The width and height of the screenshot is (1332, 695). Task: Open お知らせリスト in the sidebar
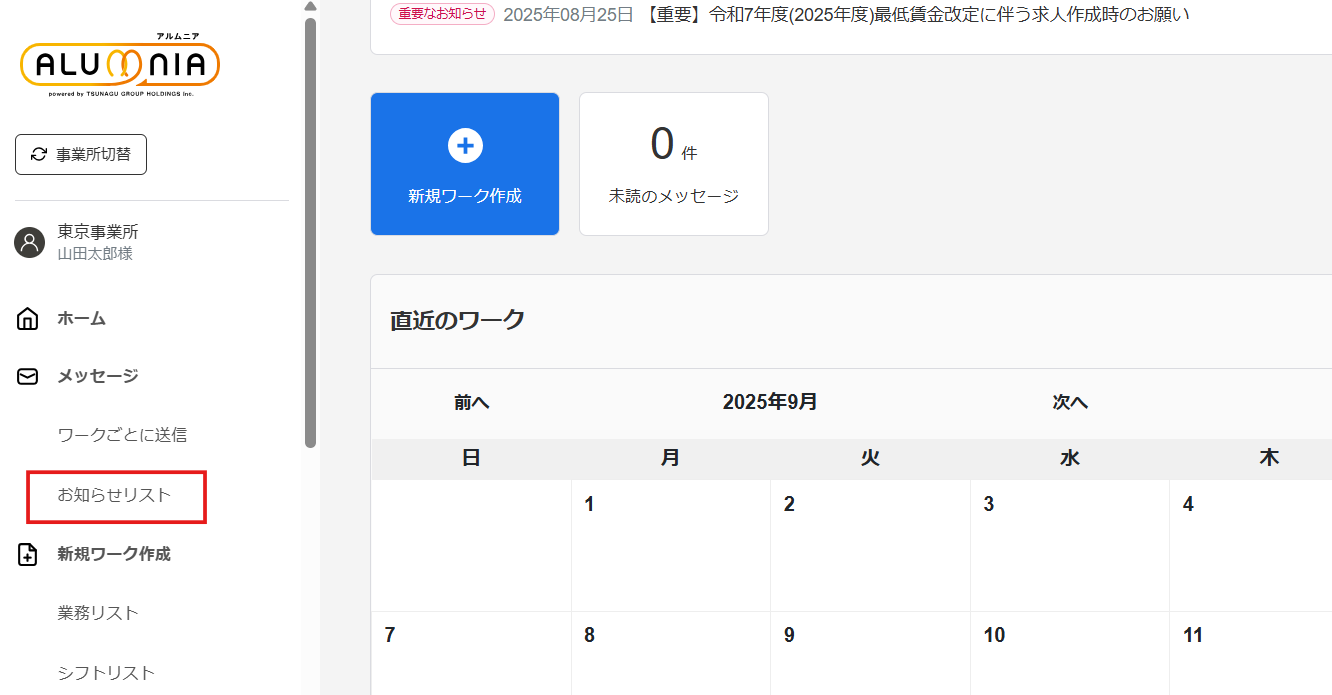point(114,495)
